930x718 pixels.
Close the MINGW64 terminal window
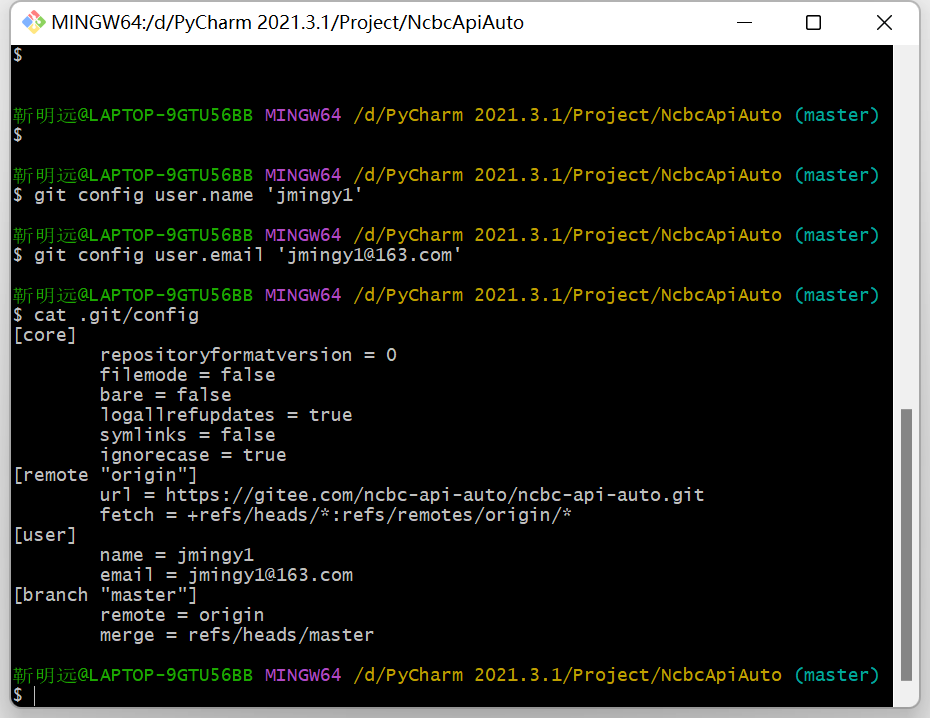884,23
